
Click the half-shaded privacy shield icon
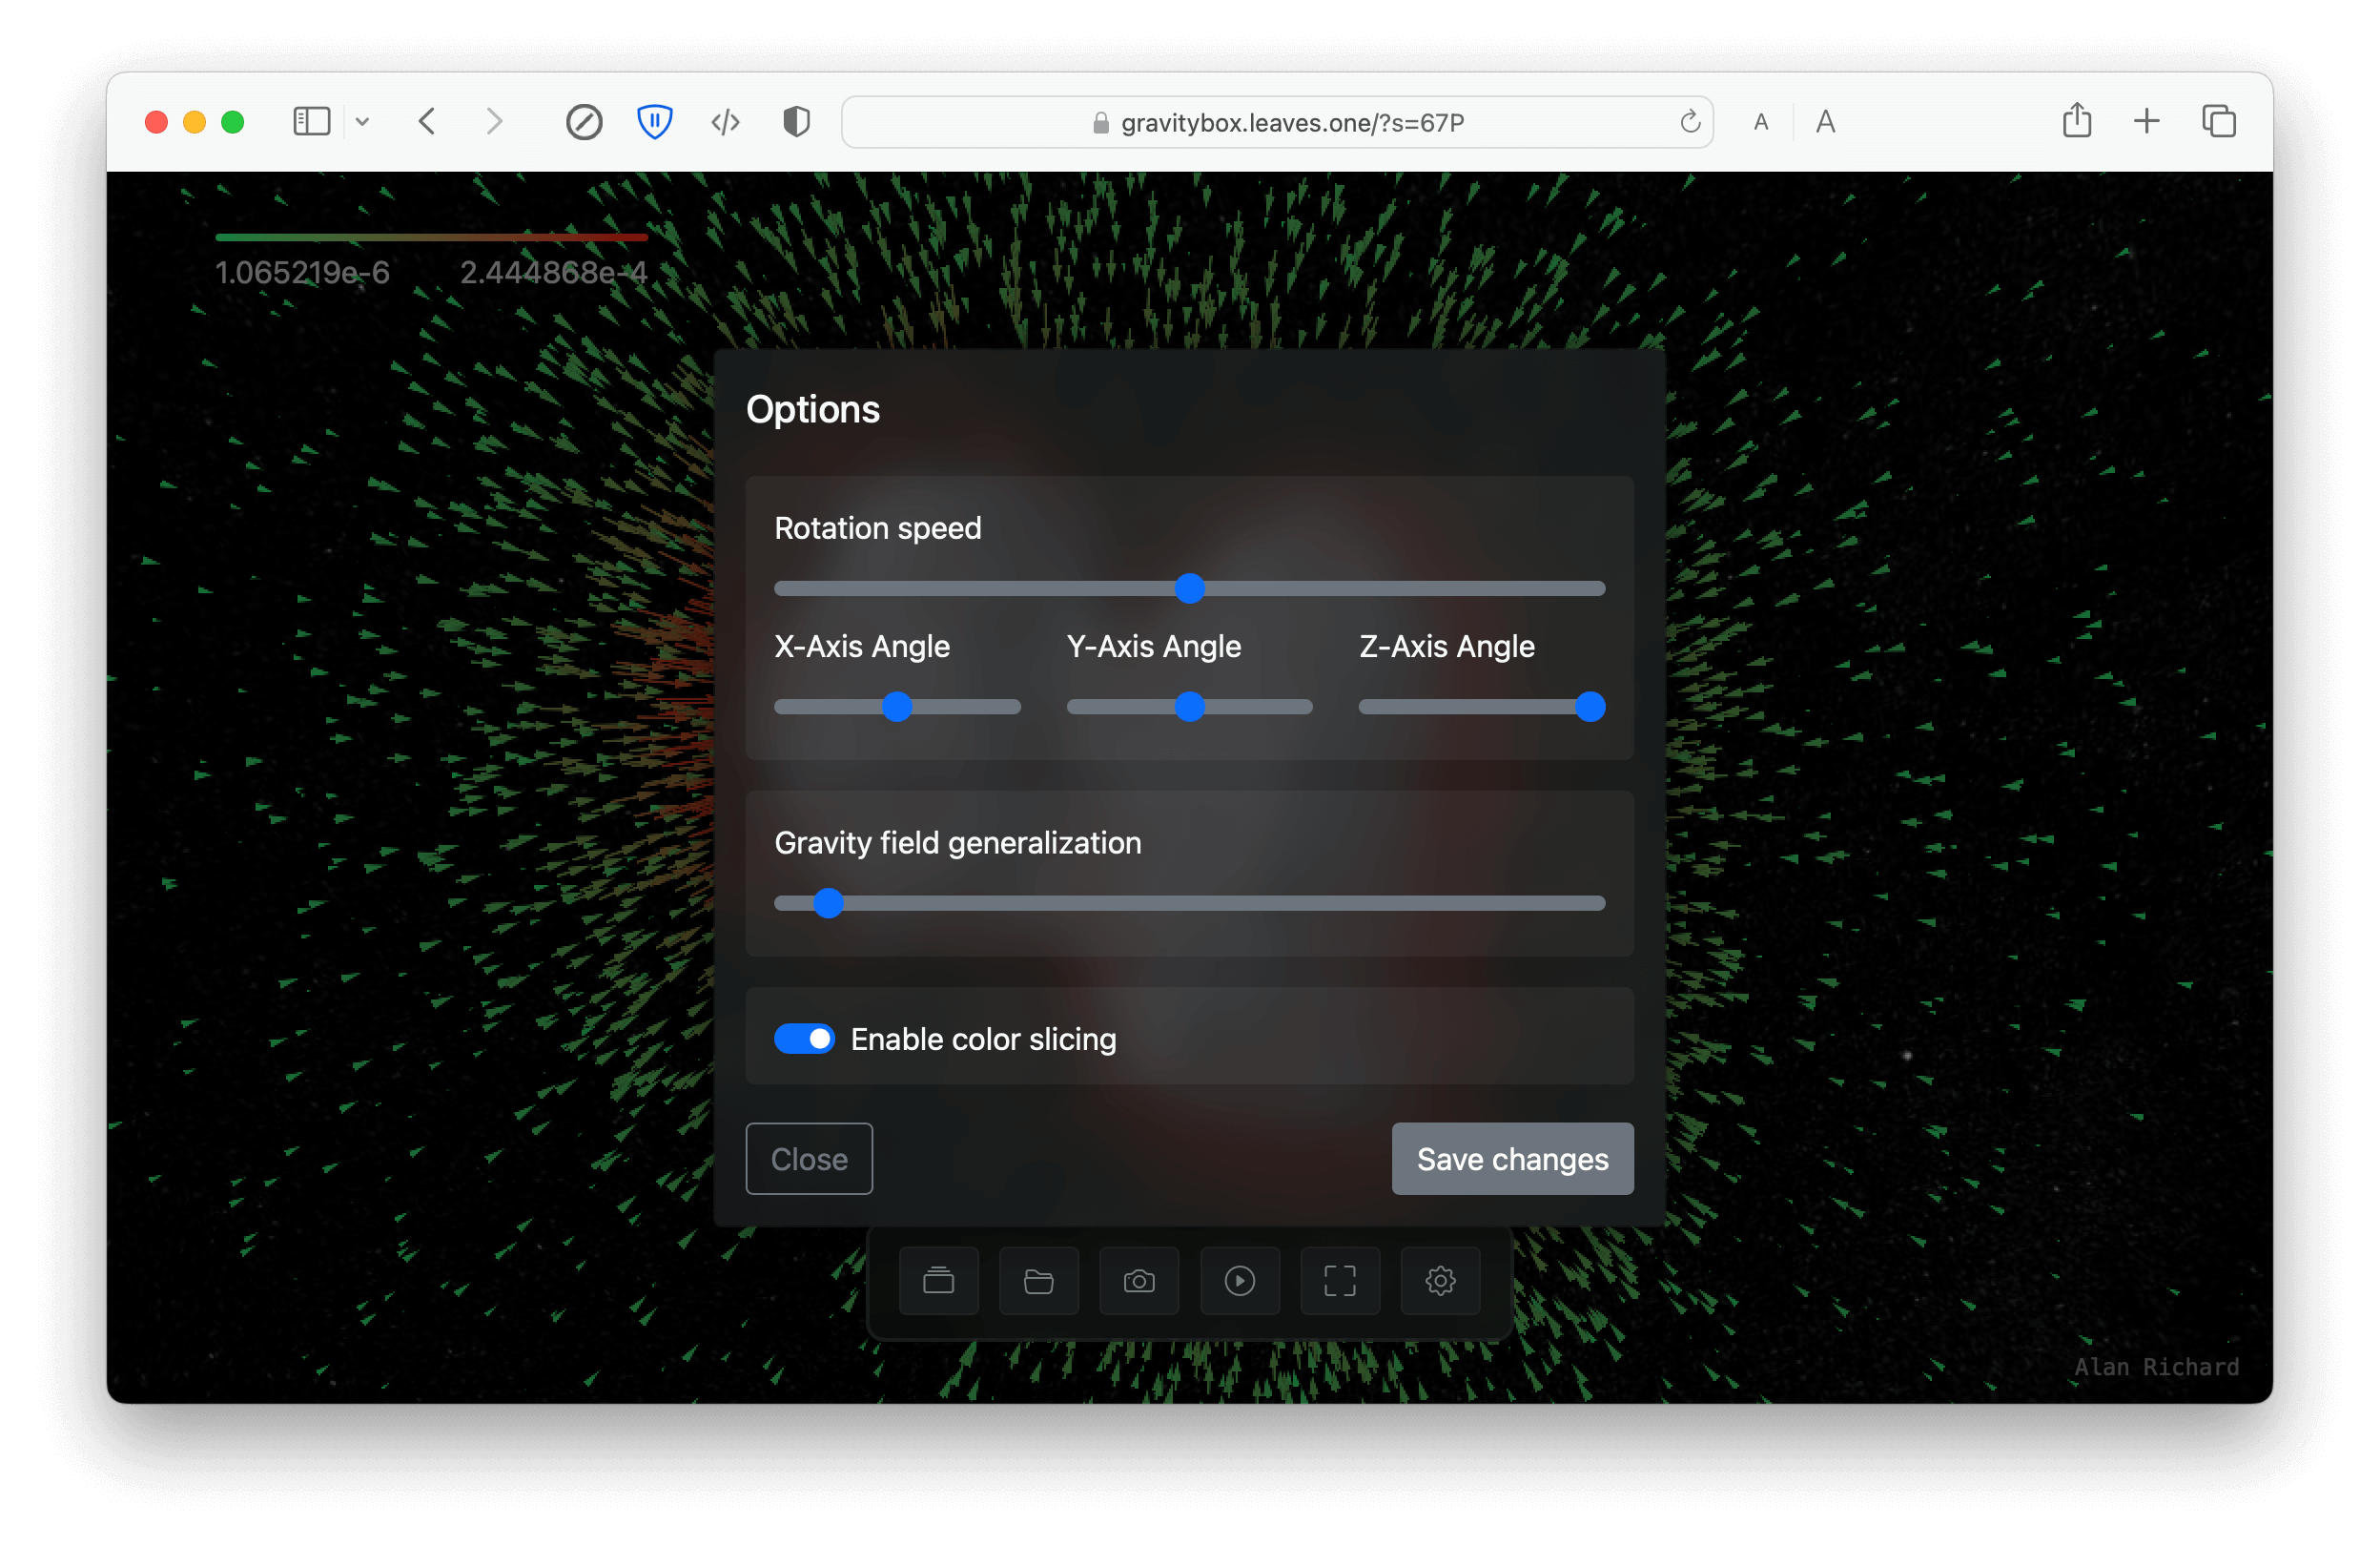(x=796, y=122)
